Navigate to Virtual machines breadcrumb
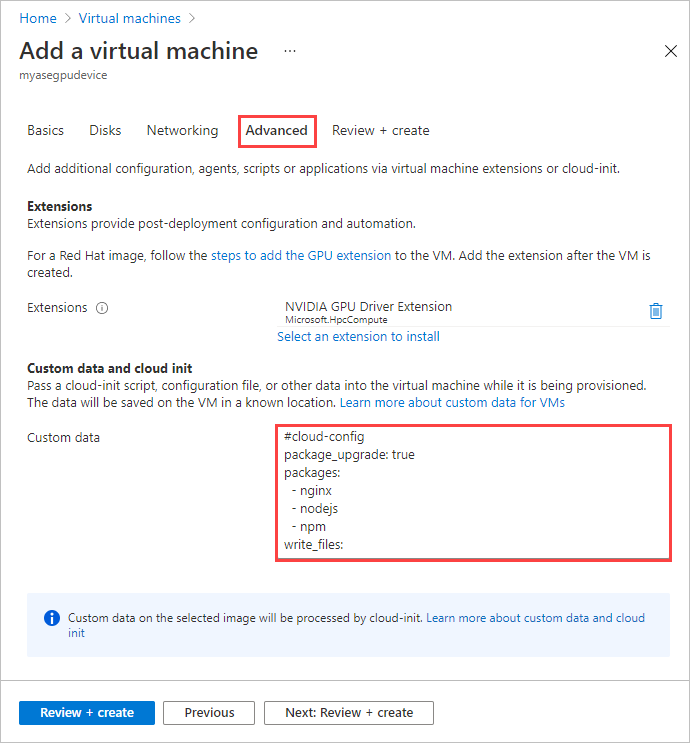Viewport: 690px width, 743px height. click(x=129, y=18)
